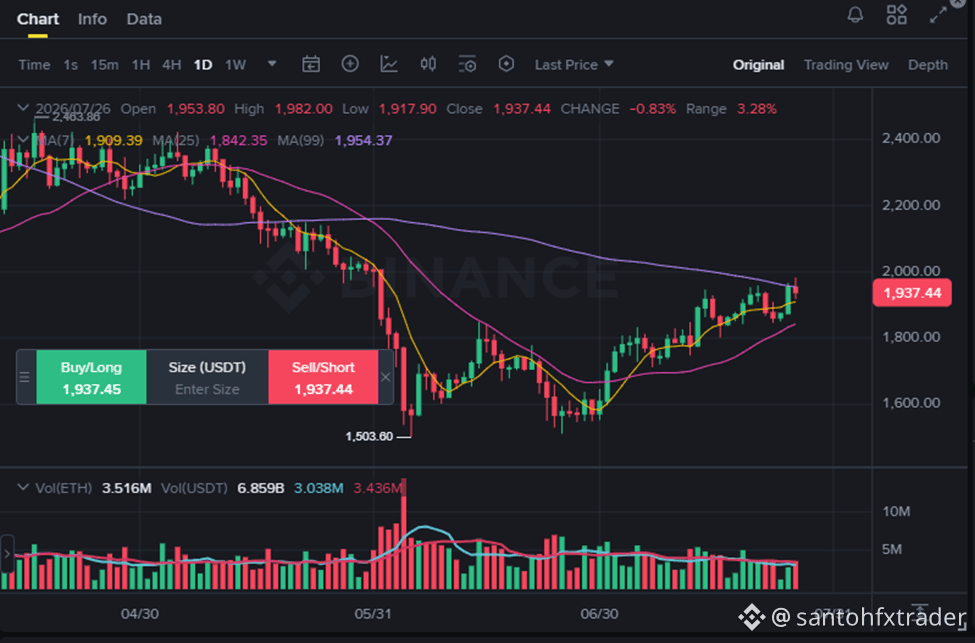
Task: Grab the order widget handle icon
Action: pos(24,377)
